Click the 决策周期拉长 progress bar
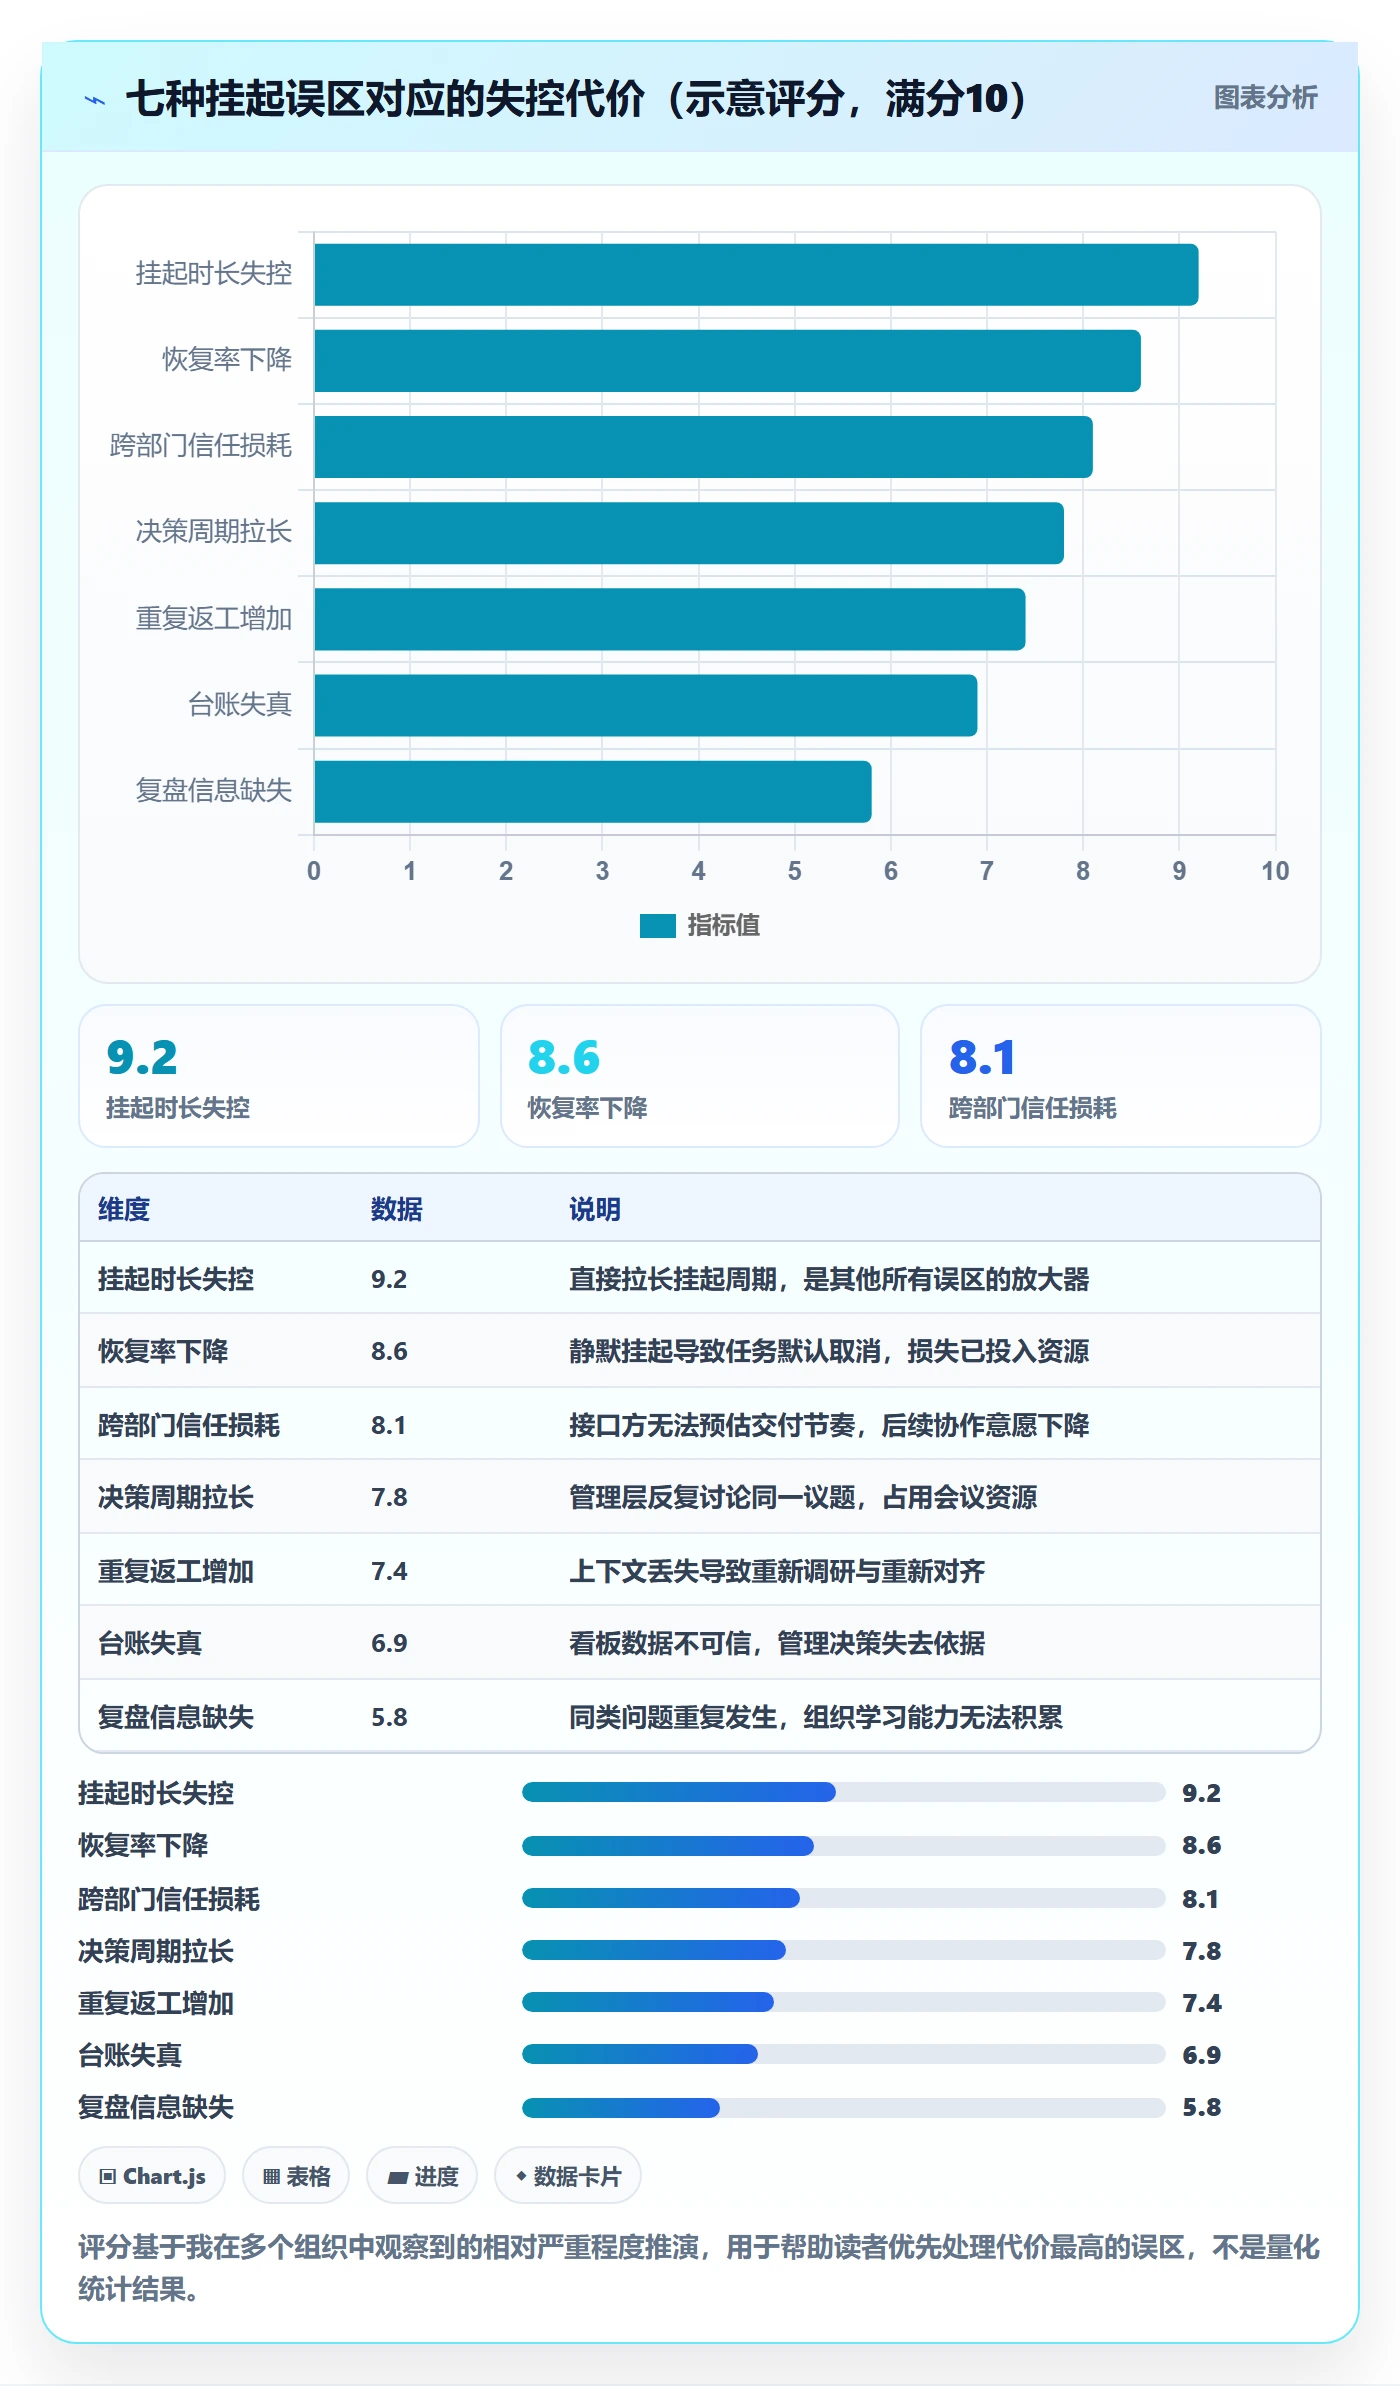Image resolution: width=1400 pixels, height=2386 pixels. coord(844,1950)
